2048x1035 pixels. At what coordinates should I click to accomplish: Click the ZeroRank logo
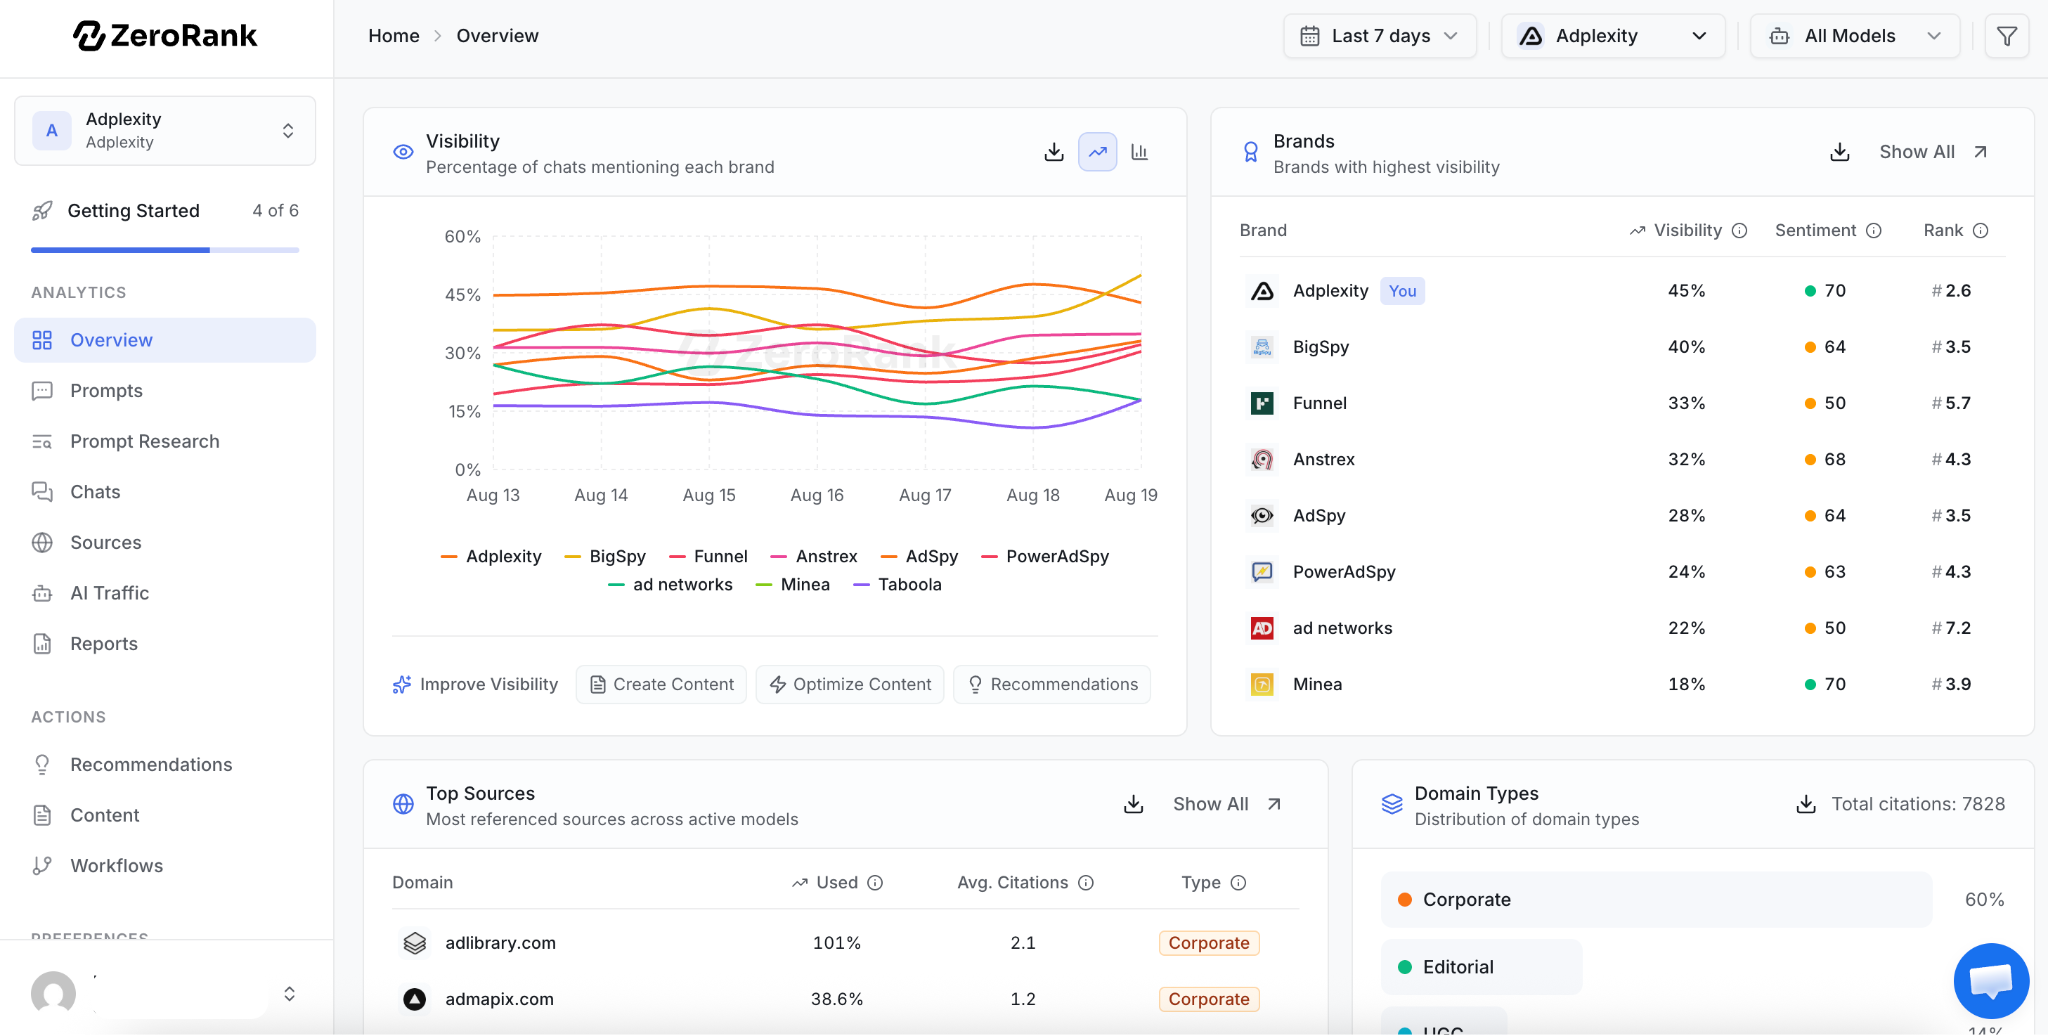point(165,36)
